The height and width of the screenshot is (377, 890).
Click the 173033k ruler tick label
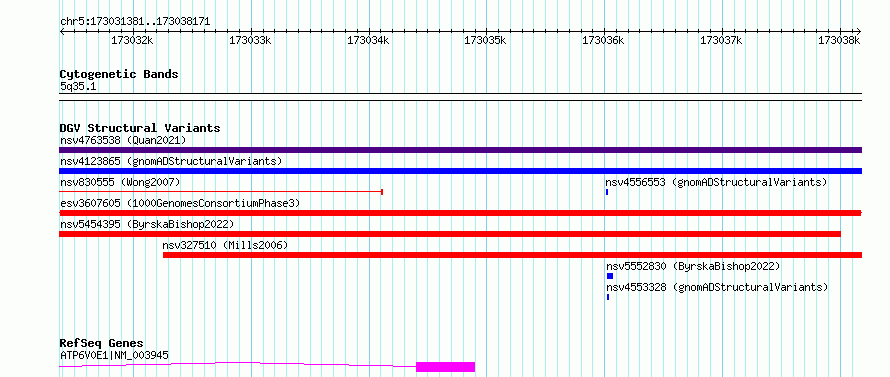(x=250, y=41)
